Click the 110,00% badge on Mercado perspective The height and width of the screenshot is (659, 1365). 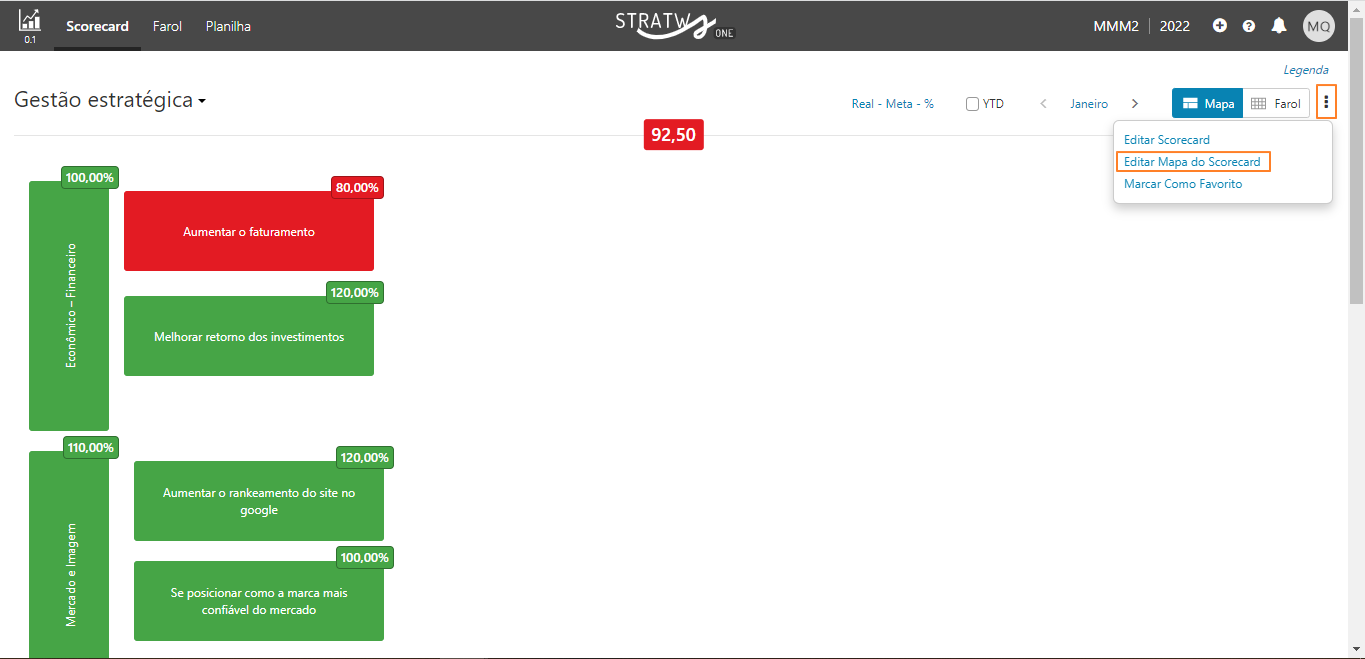click(x=90, y=447)
